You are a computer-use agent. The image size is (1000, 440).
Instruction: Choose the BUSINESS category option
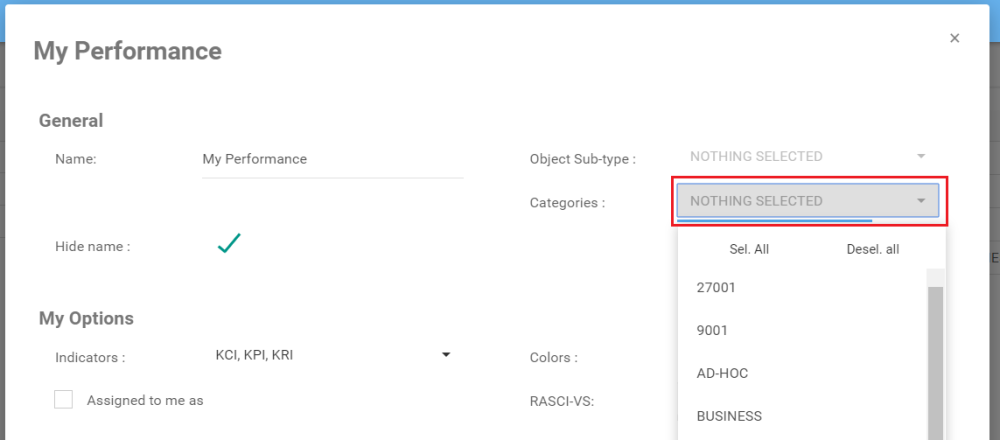pyautogui.click(x=729, y=416)
